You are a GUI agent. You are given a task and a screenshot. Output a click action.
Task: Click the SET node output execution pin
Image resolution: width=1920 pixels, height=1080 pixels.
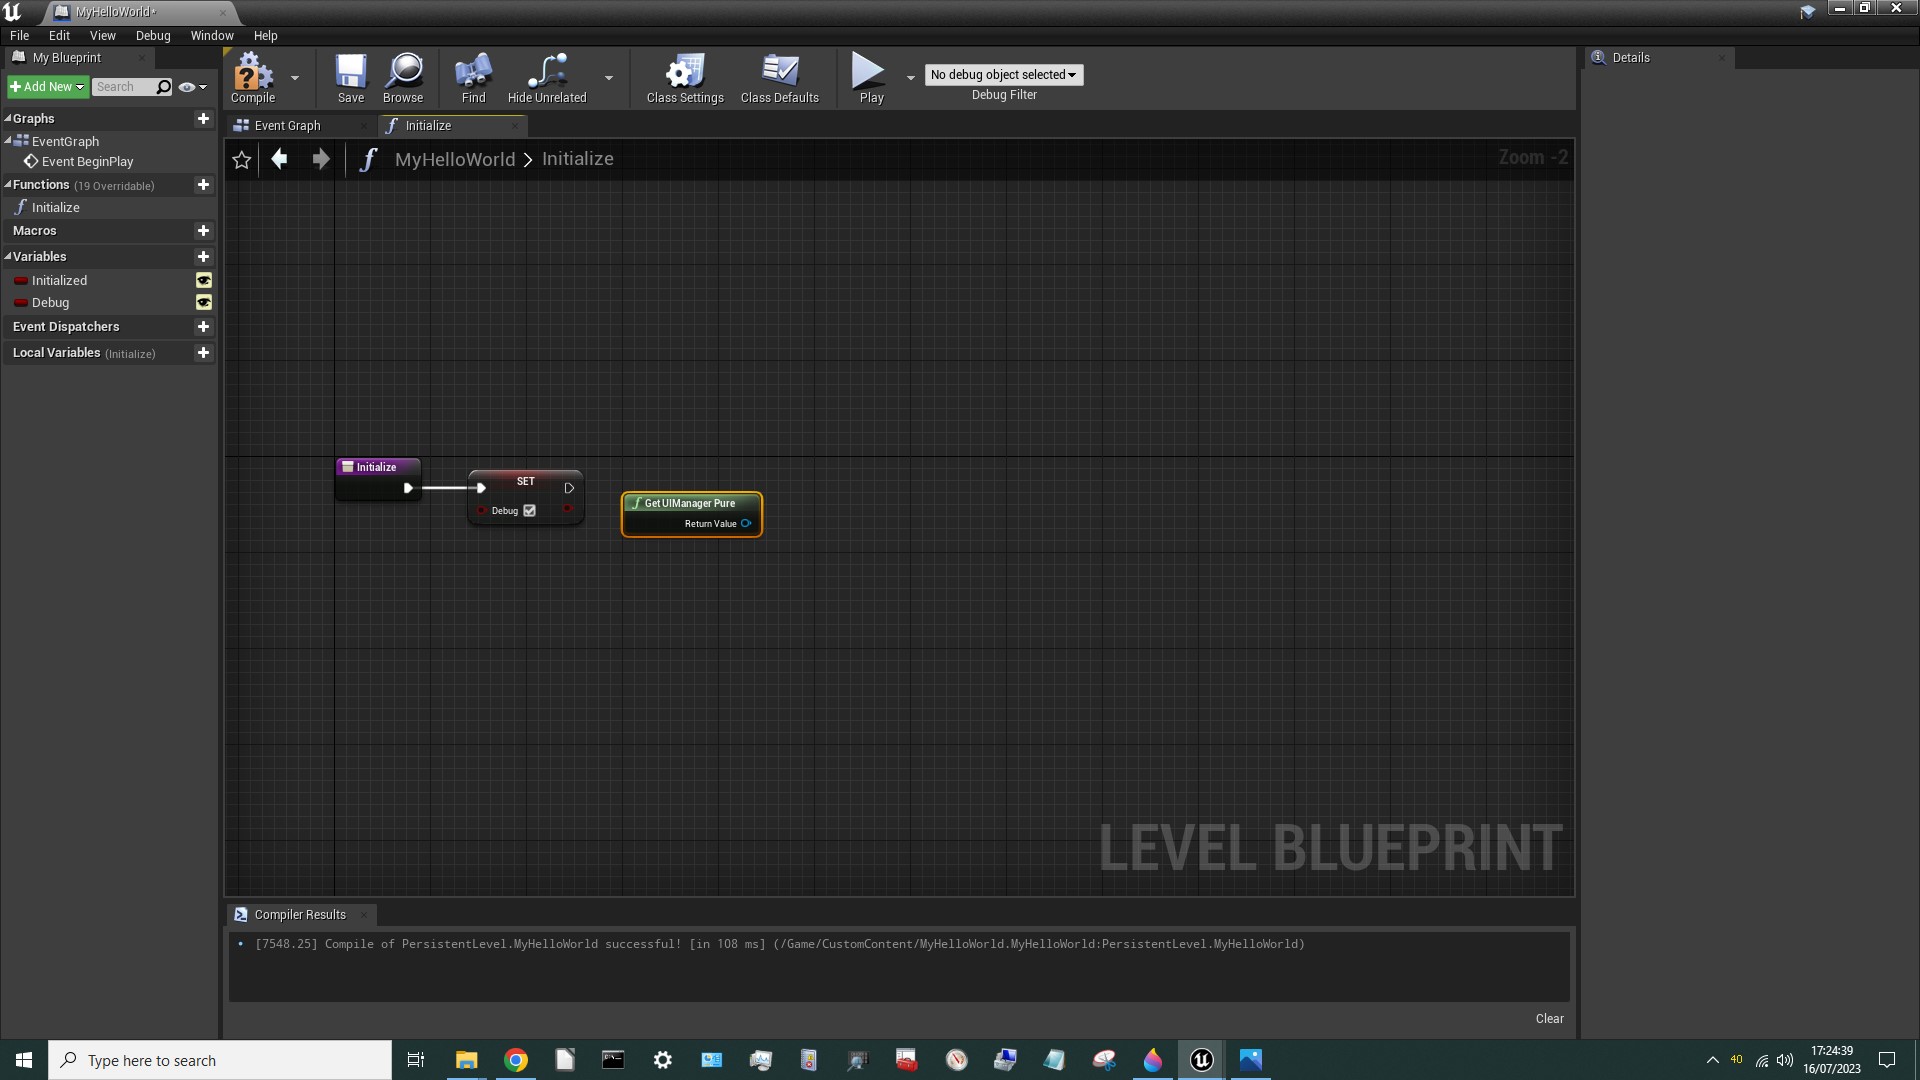tap(569, 488)
